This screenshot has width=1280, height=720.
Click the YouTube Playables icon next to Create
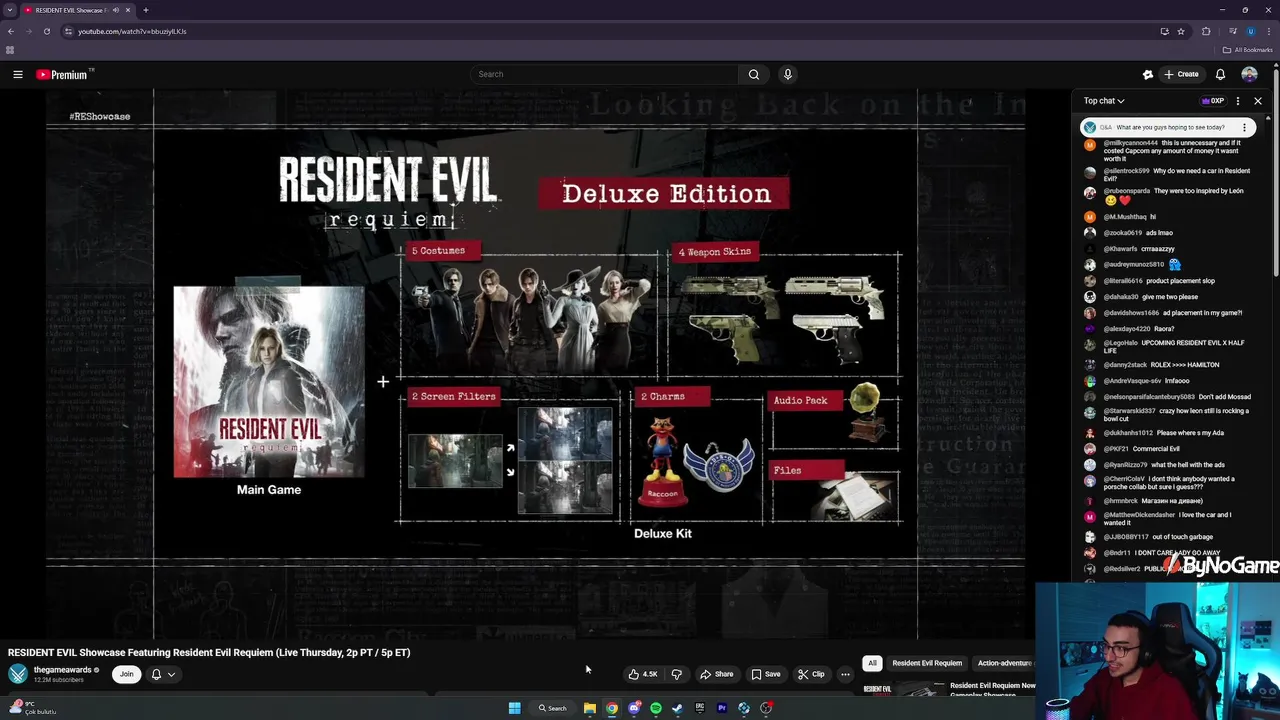pyautogui.click(x=1148, y=74)
